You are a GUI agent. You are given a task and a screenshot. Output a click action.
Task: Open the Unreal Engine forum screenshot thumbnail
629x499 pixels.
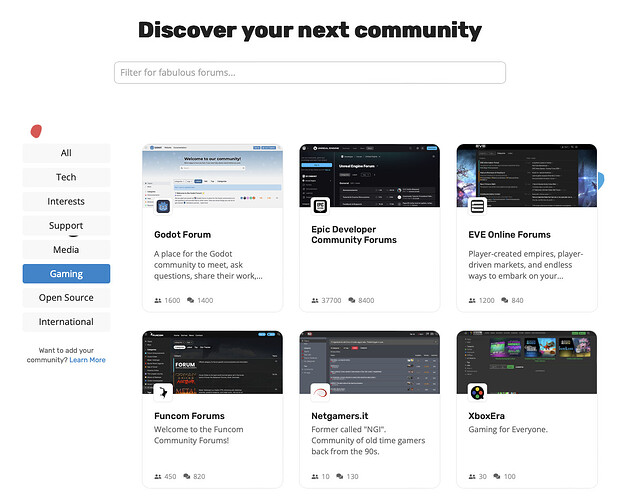(369, 176)
